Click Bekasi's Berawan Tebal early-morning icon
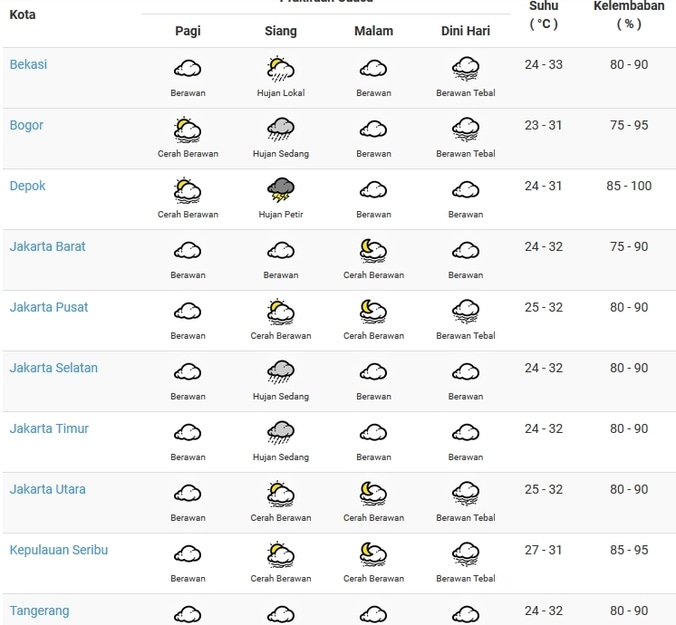The width and height of the screenshot is (676, 625). [x=465, y=69]
